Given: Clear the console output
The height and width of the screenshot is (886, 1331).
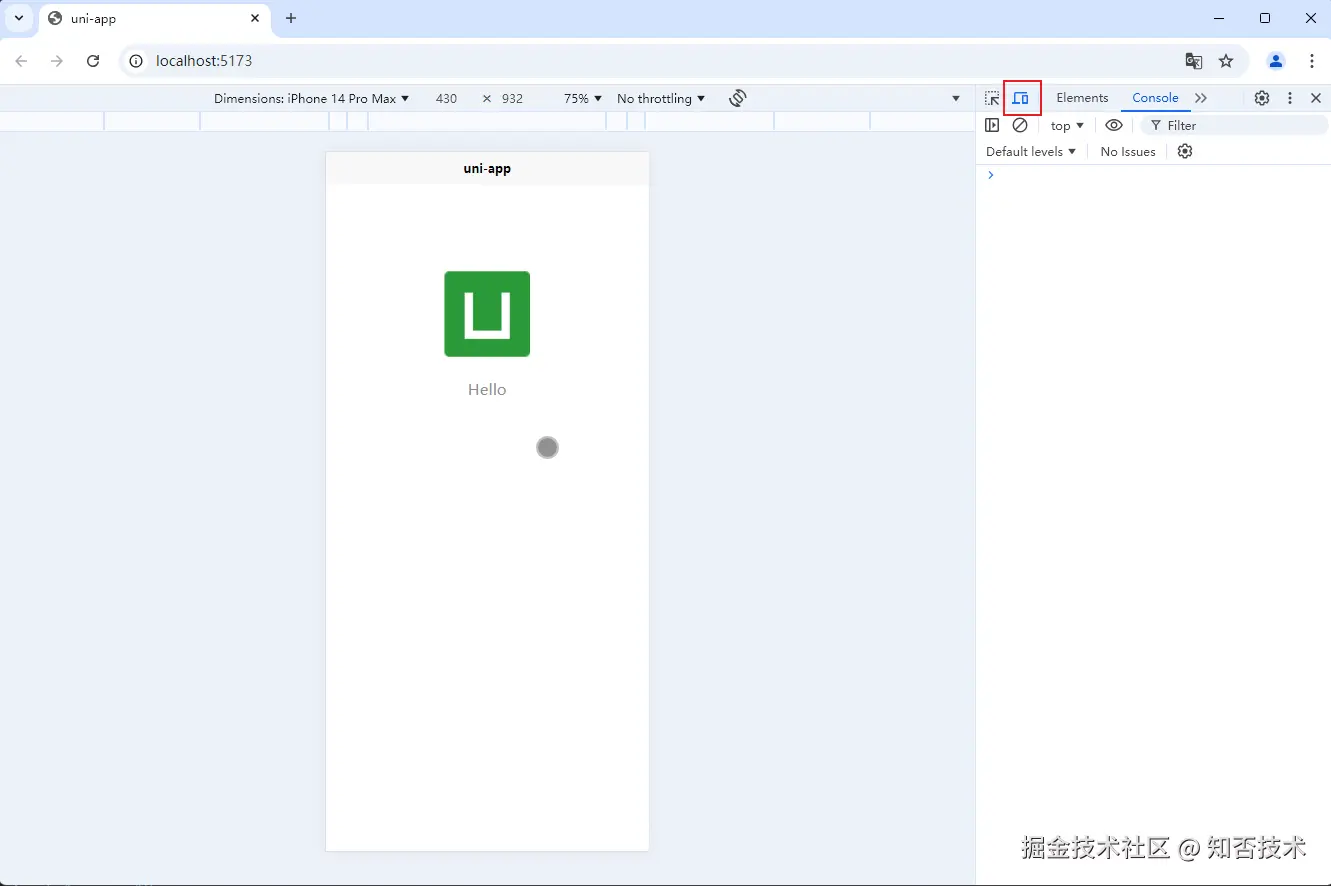Looking at the screenshot, I should click(1020, 125).
